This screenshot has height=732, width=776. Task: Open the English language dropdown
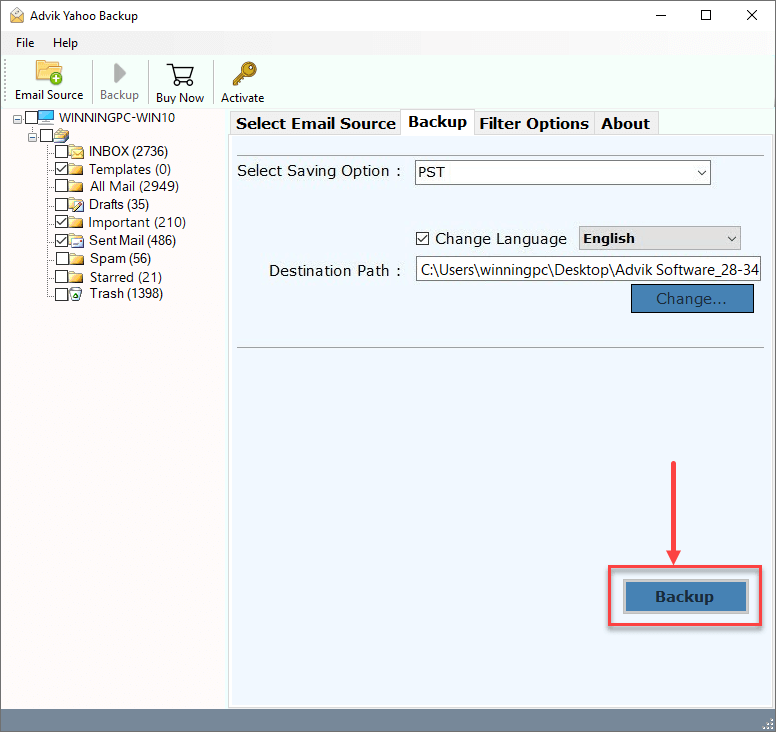(x=660, y=239)
